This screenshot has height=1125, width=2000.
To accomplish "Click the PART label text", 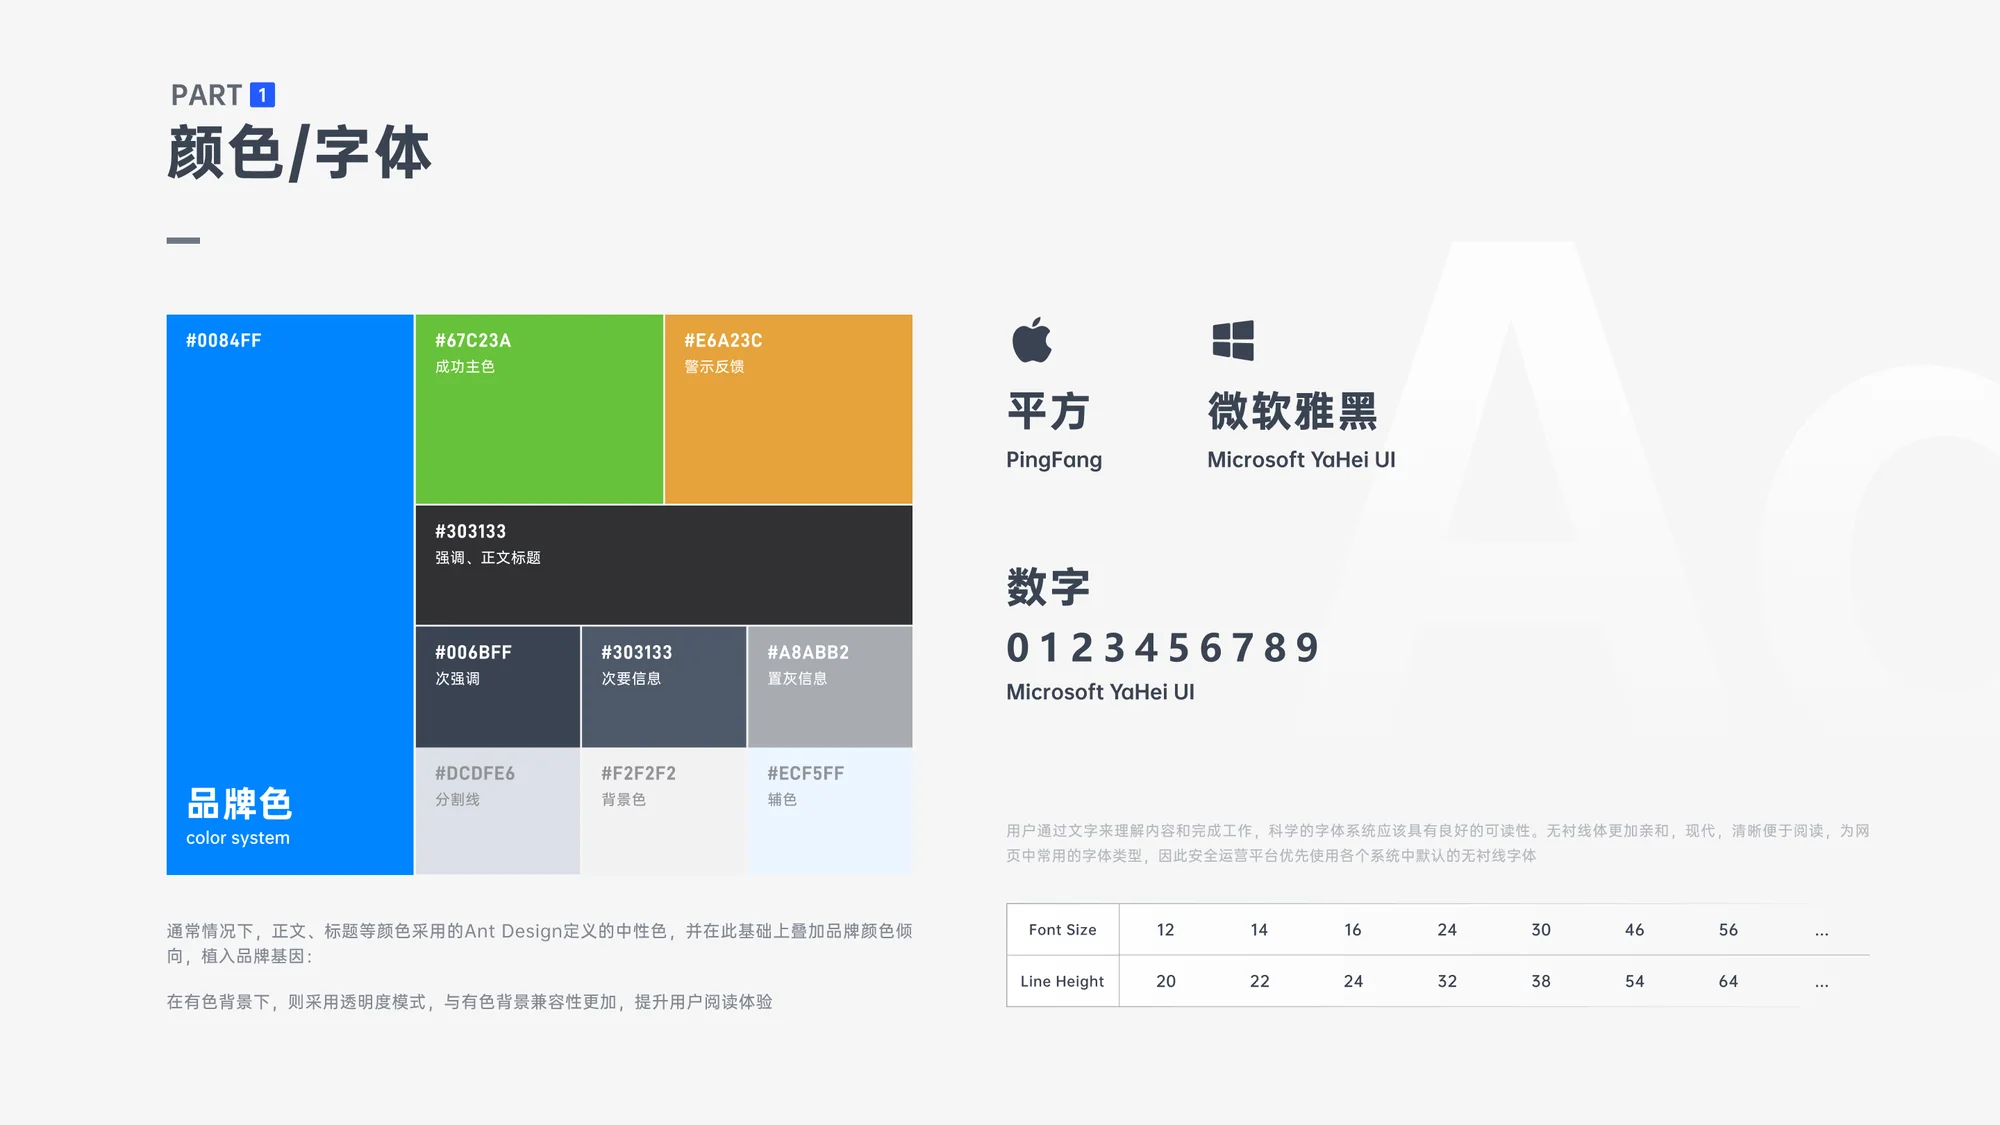I will [206, 95].
